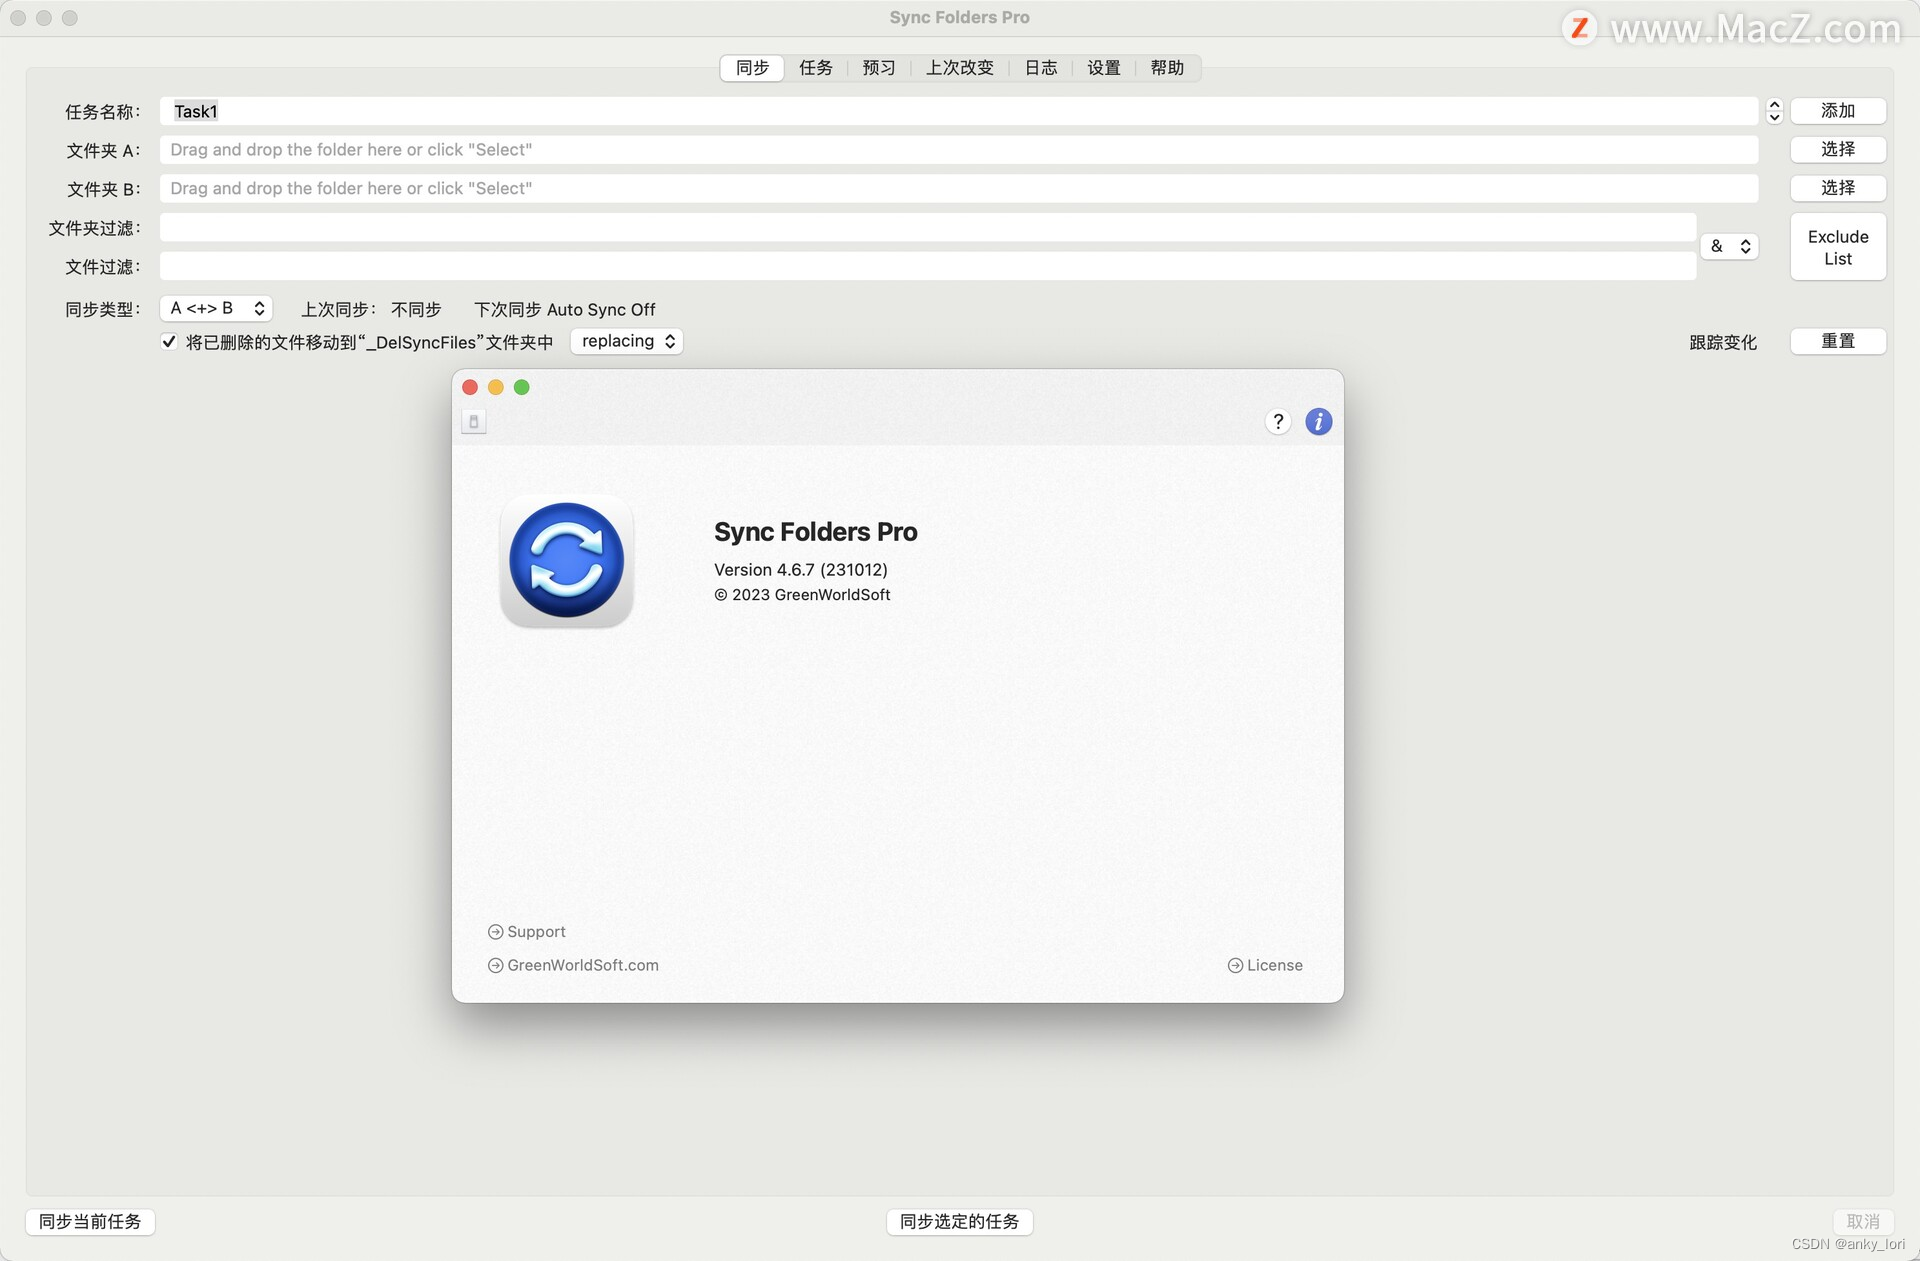Click the Sync Folders Pro heading in About window
Image resolution: width=1920 pixels, height=1261 pixels.
pyautogui.click(x=816, y=532)
